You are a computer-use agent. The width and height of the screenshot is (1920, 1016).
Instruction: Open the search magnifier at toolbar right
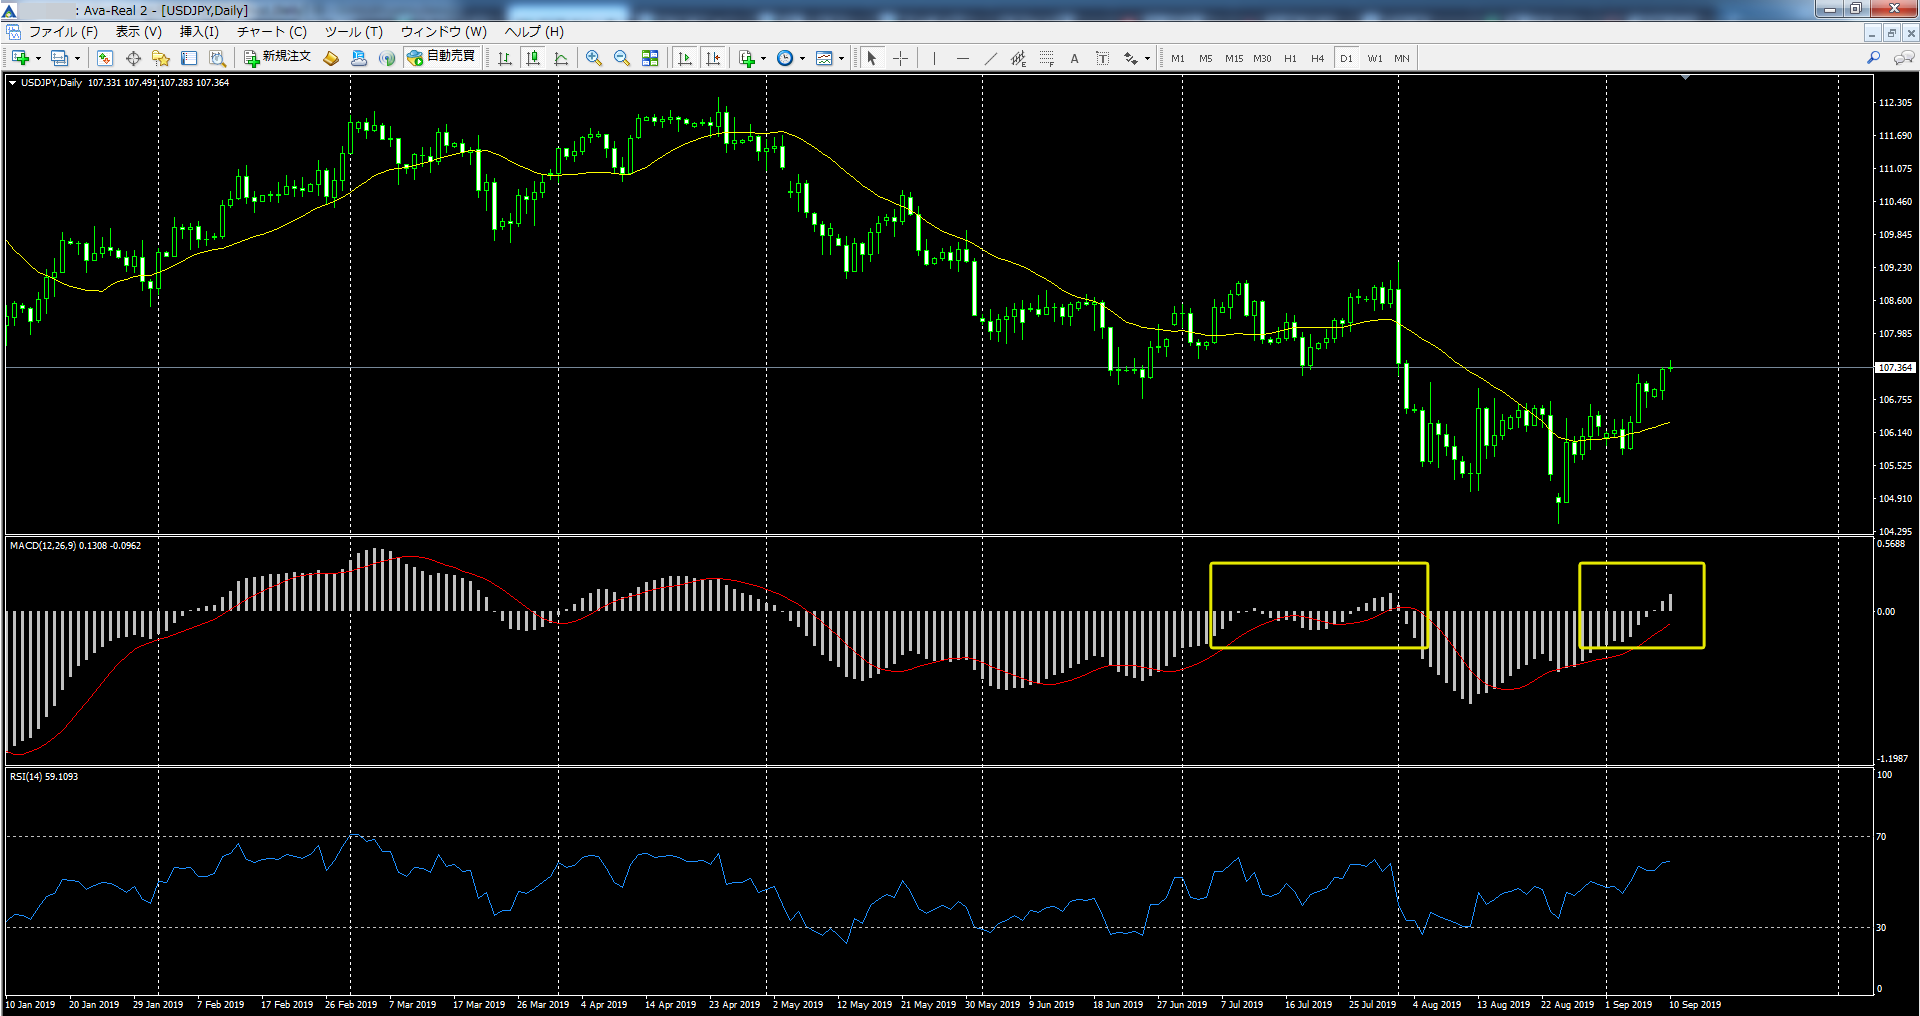pyautogui.click(x=1873, y=58)
